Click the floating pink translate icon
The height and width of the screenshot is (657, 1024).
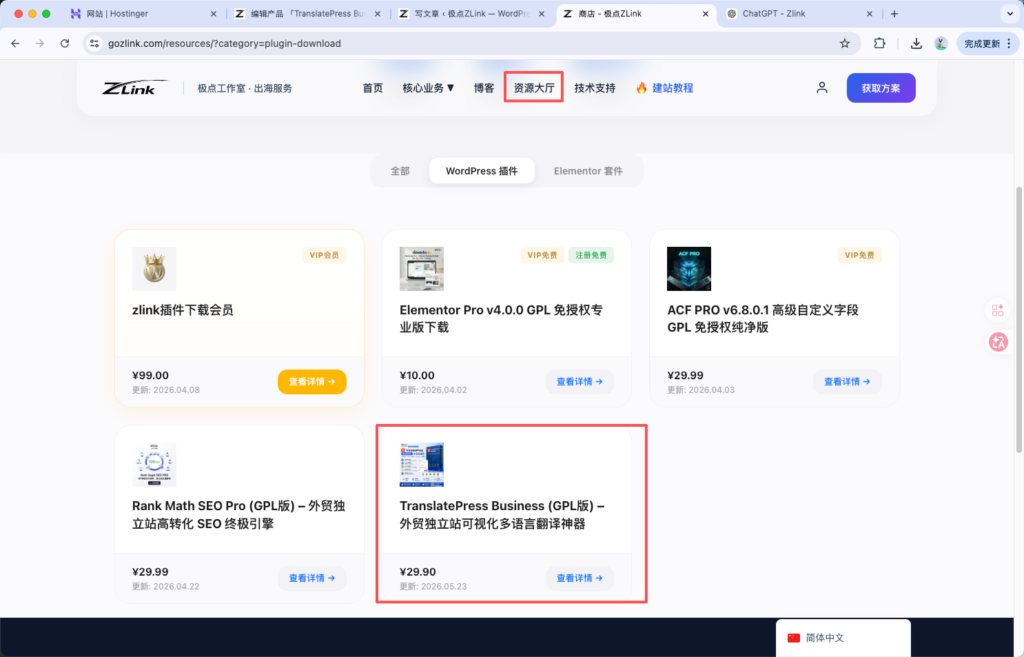click(998, 342)
